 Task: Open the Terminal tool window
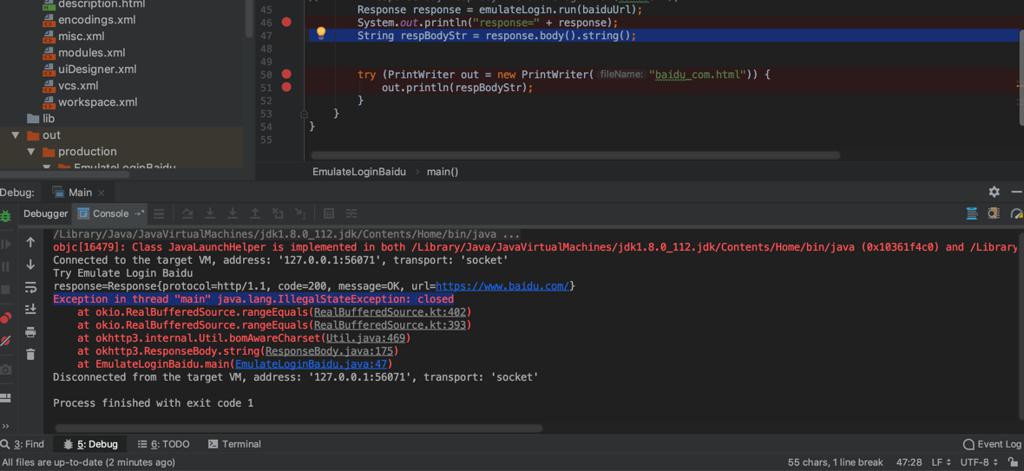[x=234, y=444]
